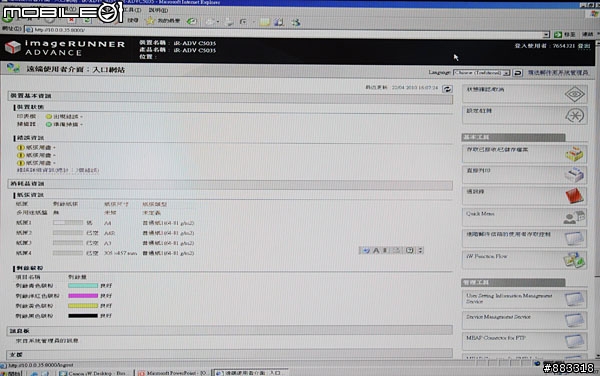This screenshot has width=600, height=376.
Task: Click the first yellow paper-out warning icon
Action: pos(21,147)
